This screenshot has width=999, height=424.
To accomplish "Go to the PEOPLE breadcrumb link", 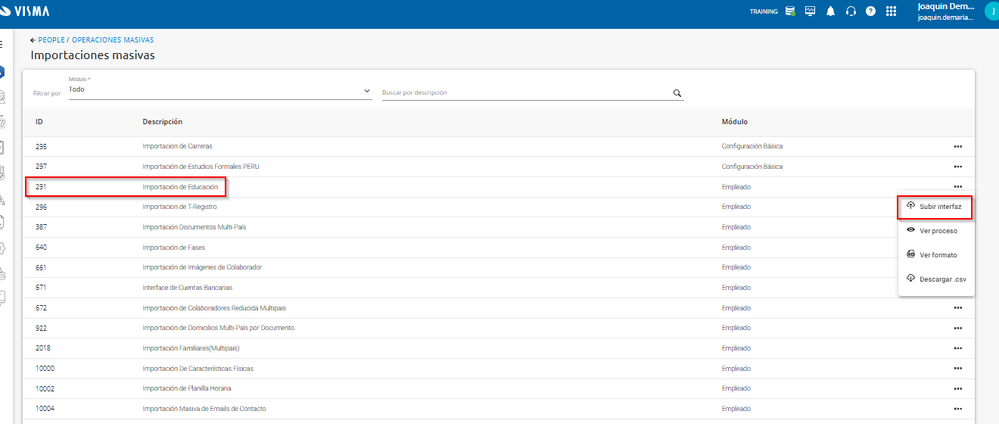I will [x=51, y=40].
